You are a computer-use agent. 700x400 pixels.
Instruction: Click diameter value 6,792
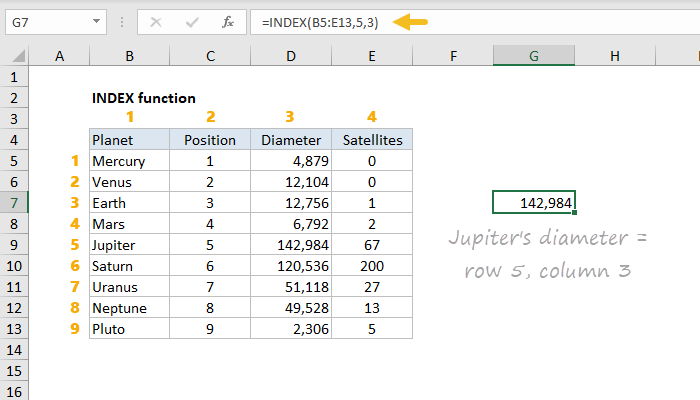[291, 224]
